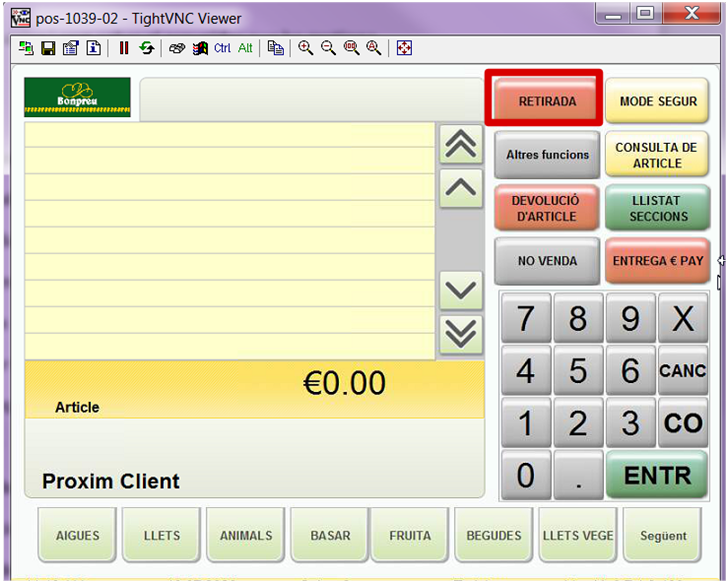Screen dimensions: 726x585
Task: Click the zoom in magnifier
Action: [306, 48]
